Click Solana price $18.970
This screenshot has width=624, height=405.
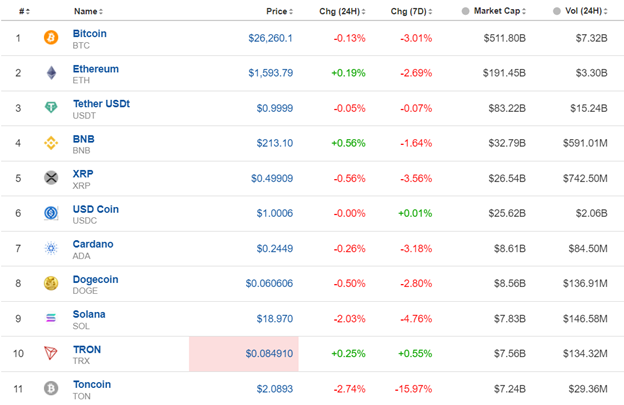click(x=275, y=319)
